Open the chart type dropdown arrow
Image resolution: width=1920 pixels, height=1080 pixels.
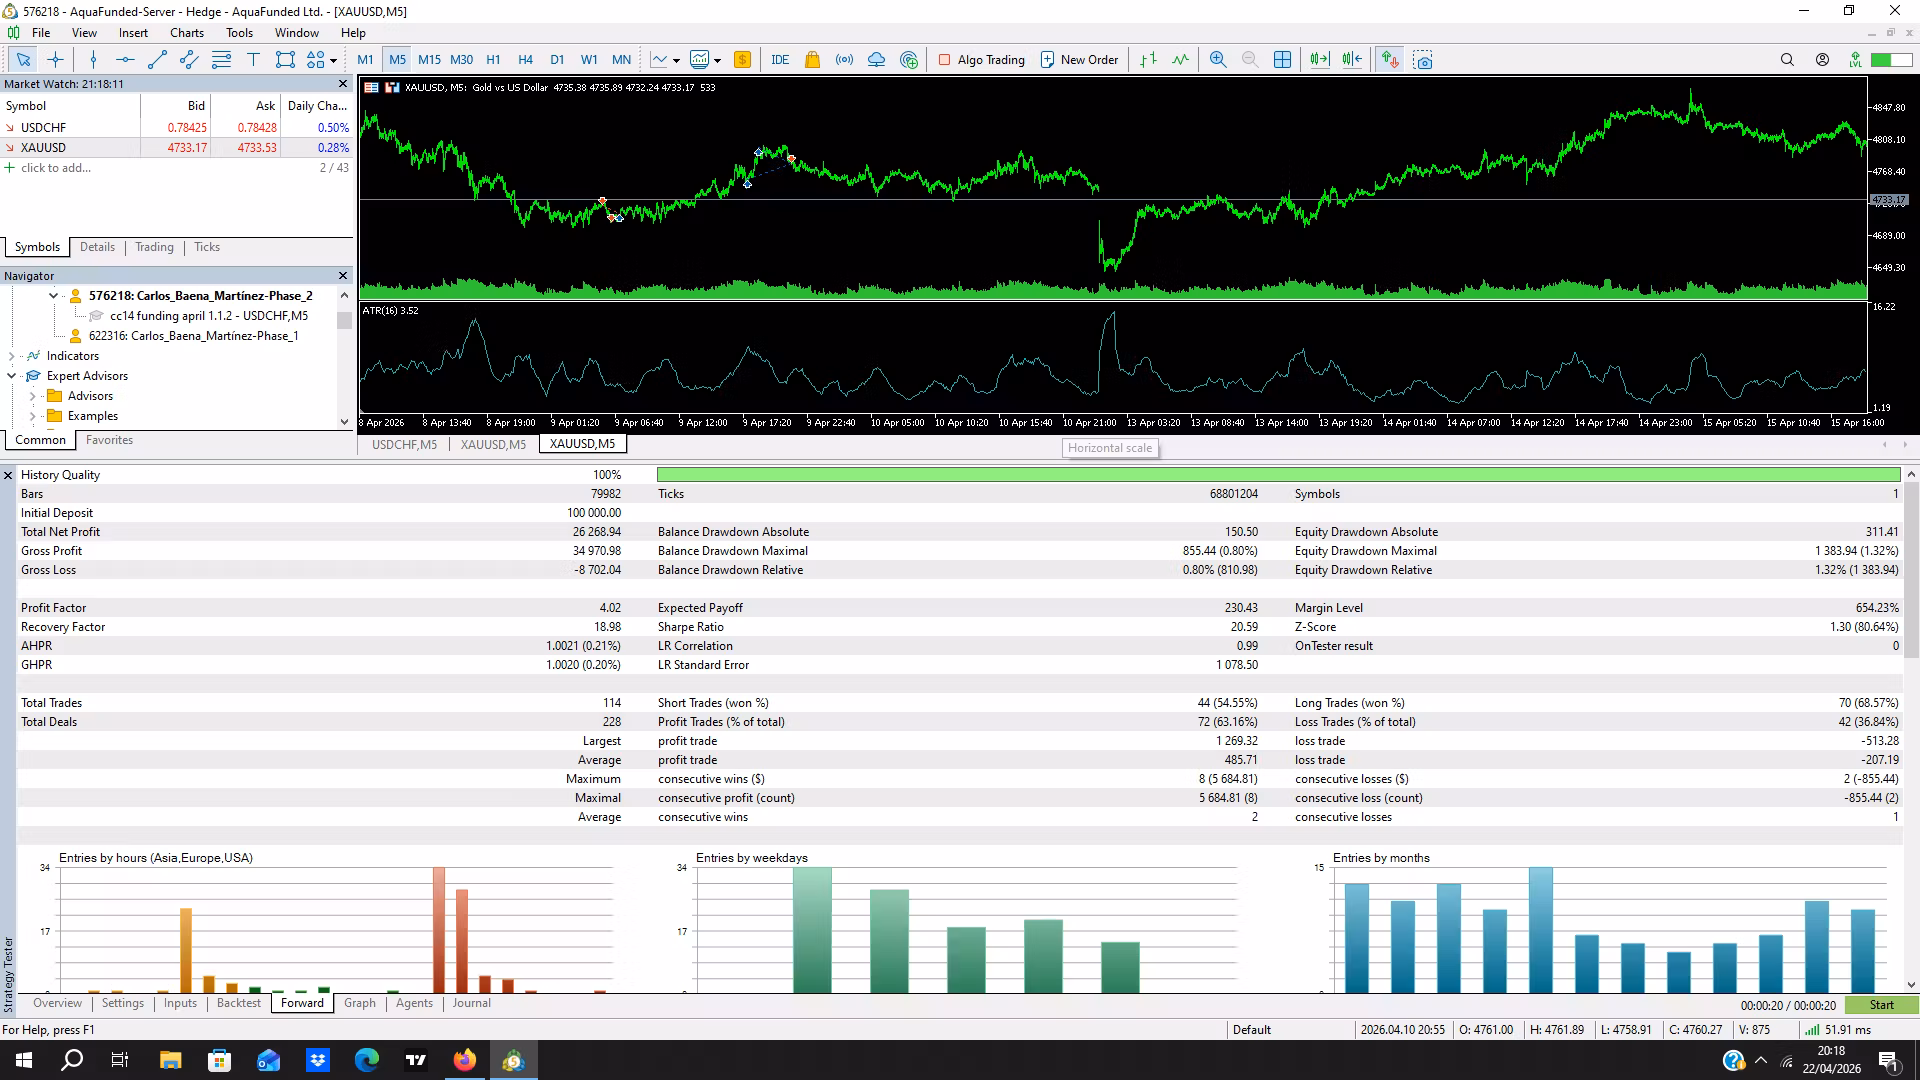pos(677,60)
